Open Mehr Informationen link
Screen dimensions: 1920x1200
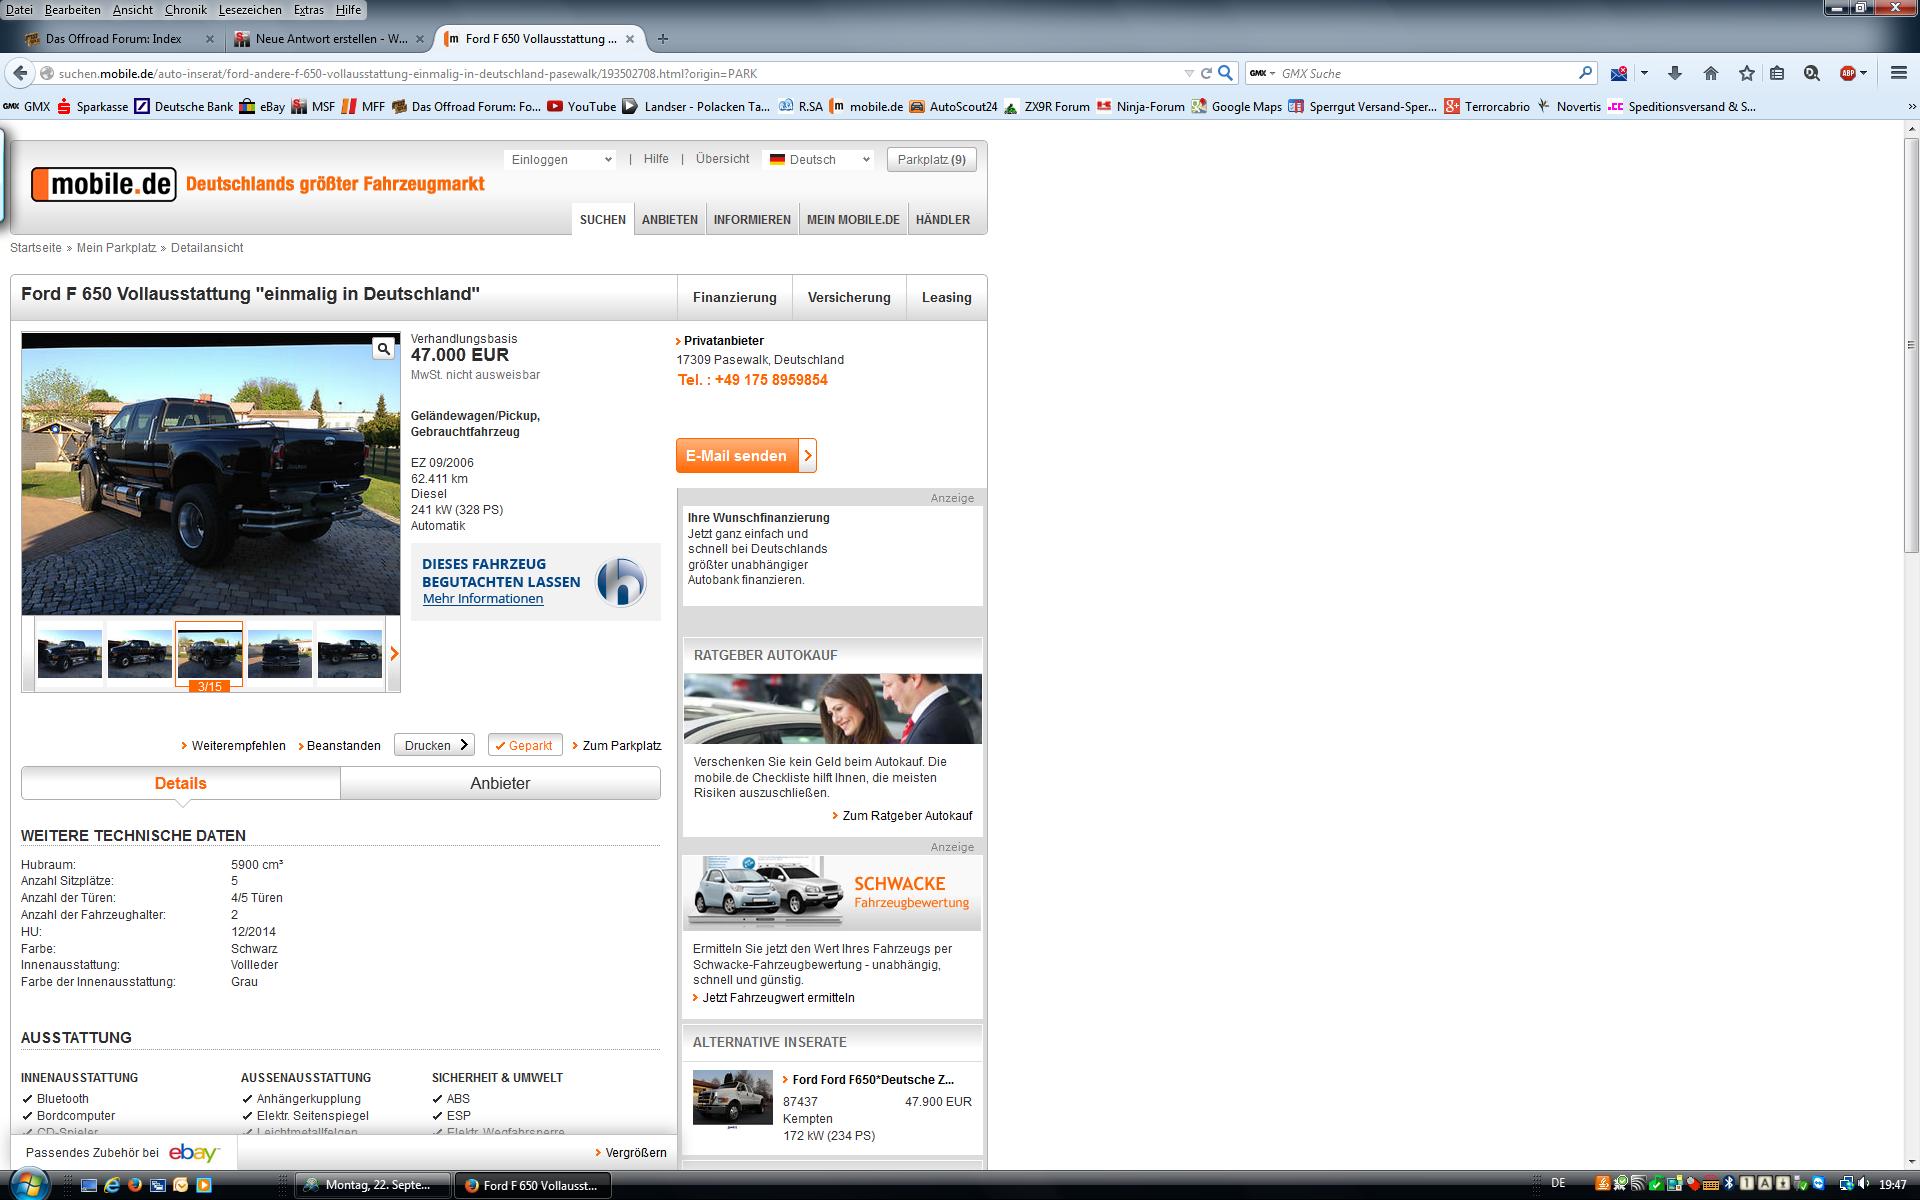point(483,599)
